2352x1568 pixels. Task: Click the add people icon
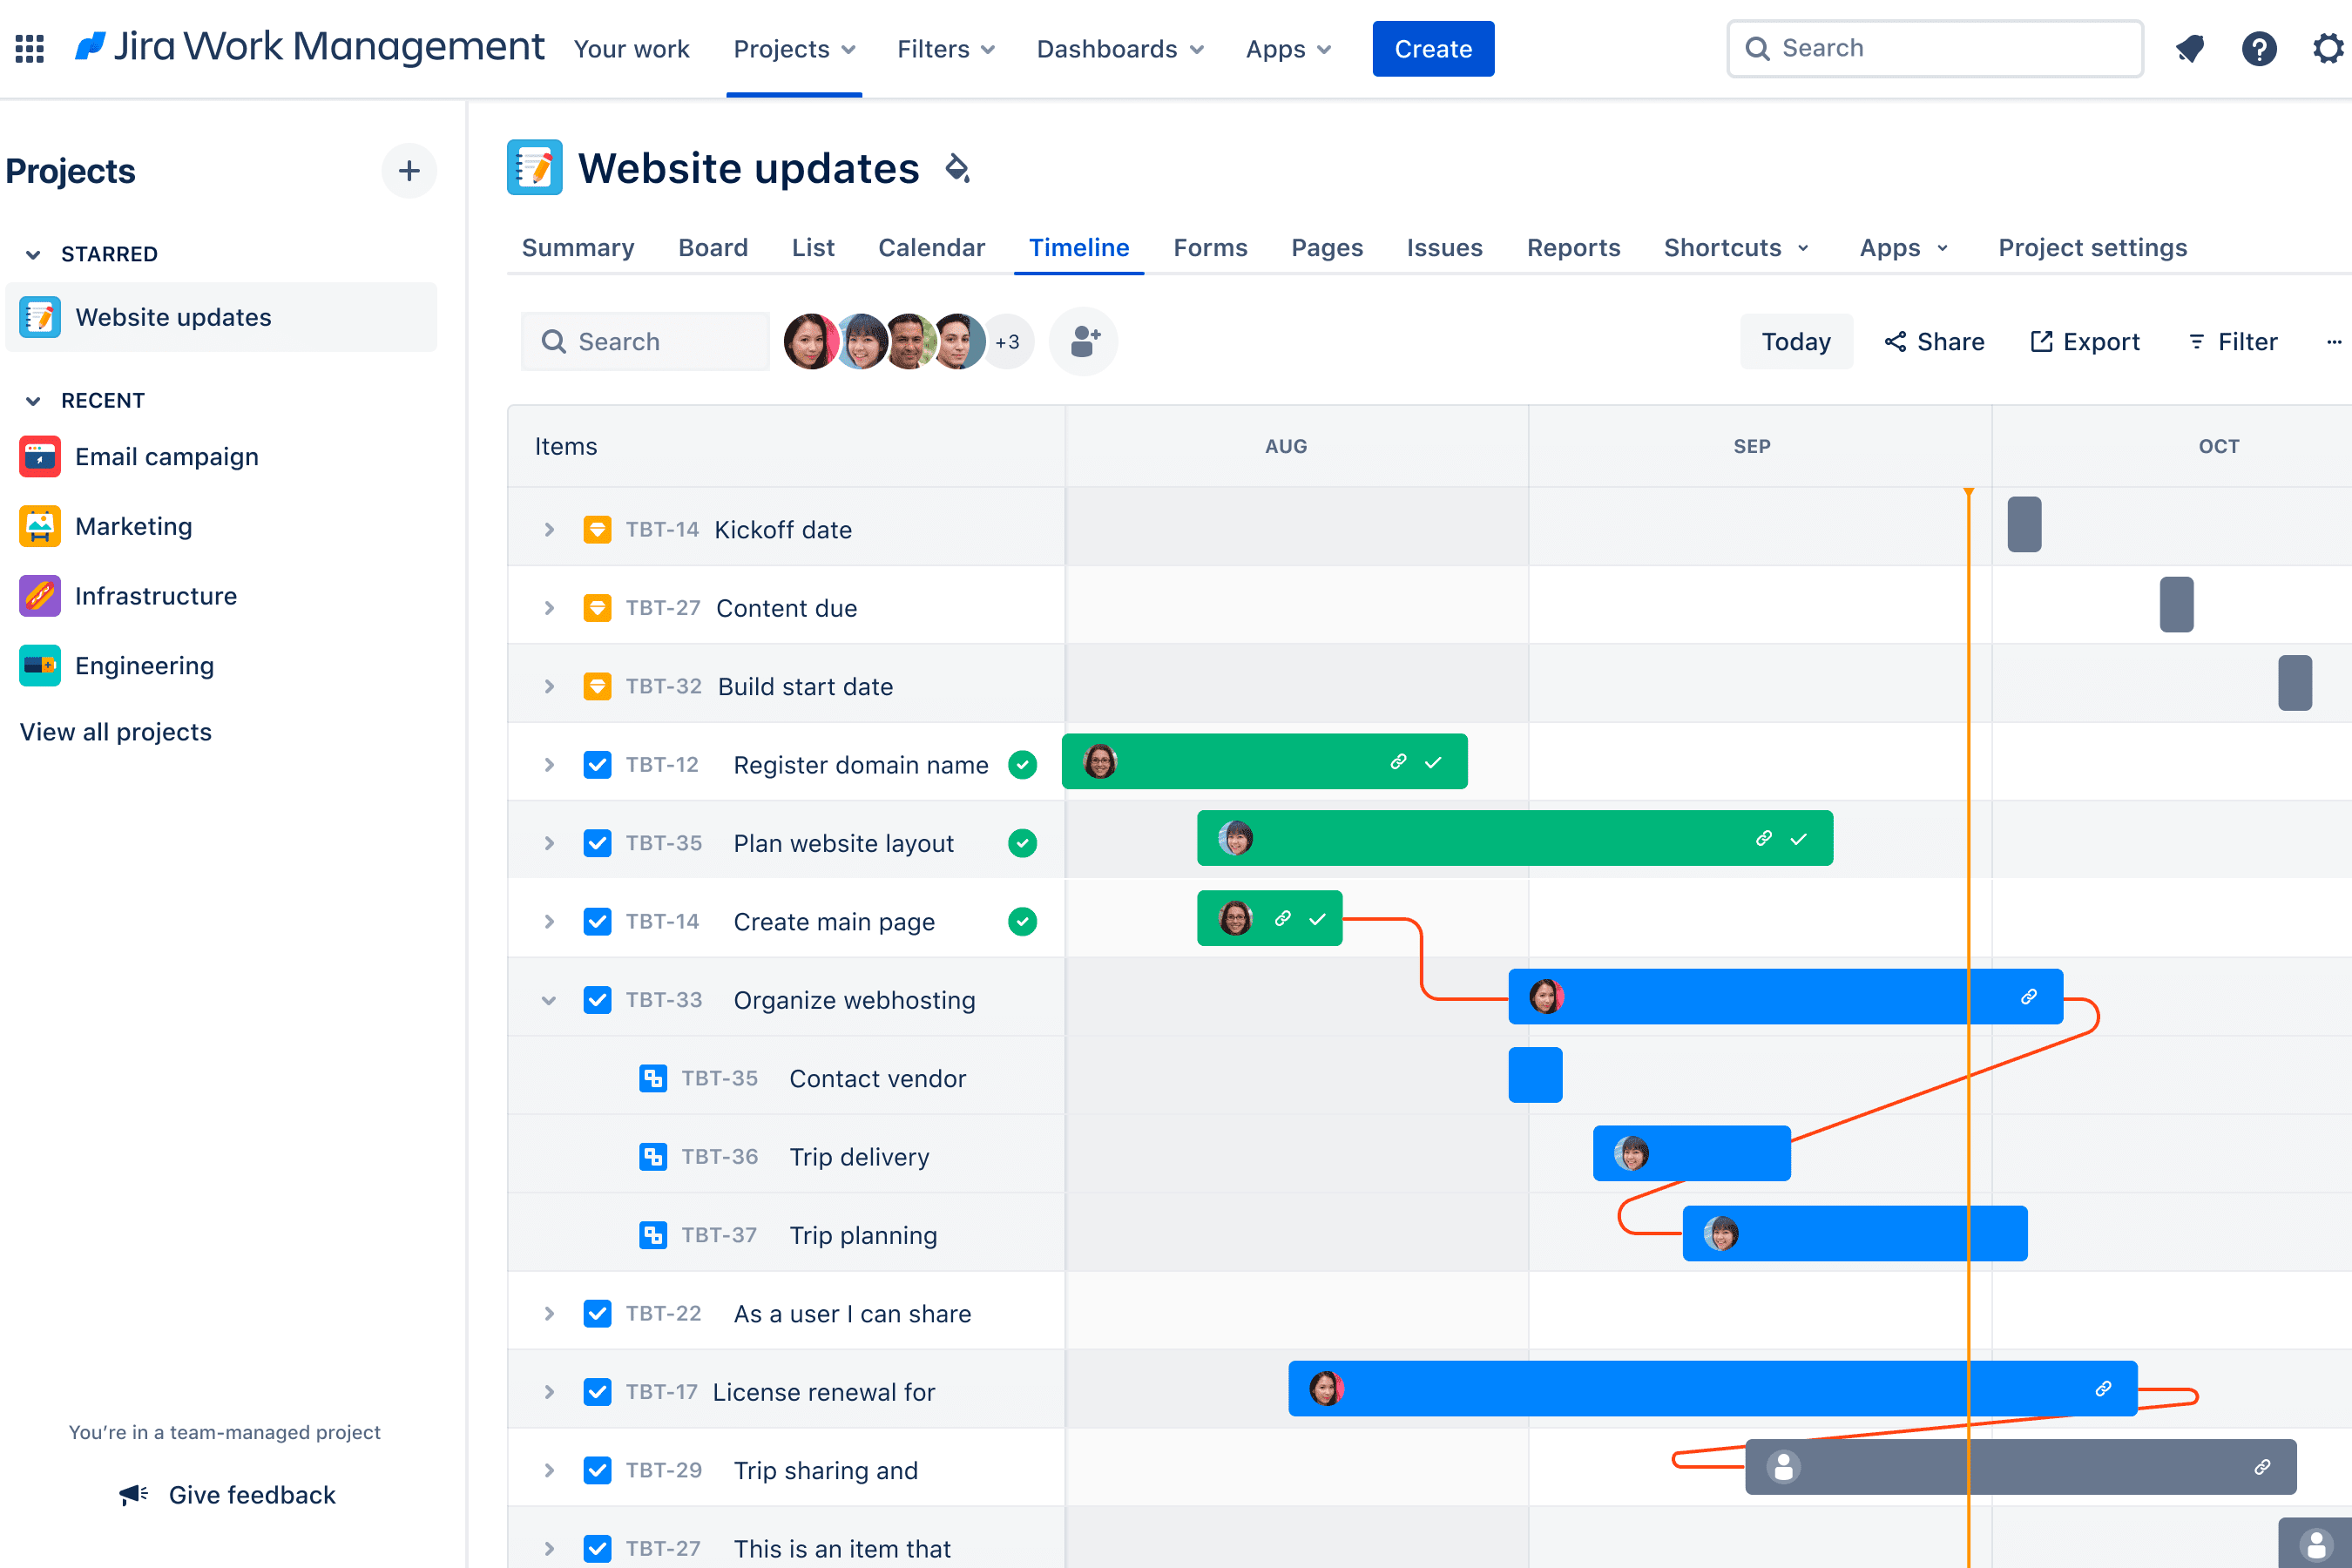(x=1083, y=342)
